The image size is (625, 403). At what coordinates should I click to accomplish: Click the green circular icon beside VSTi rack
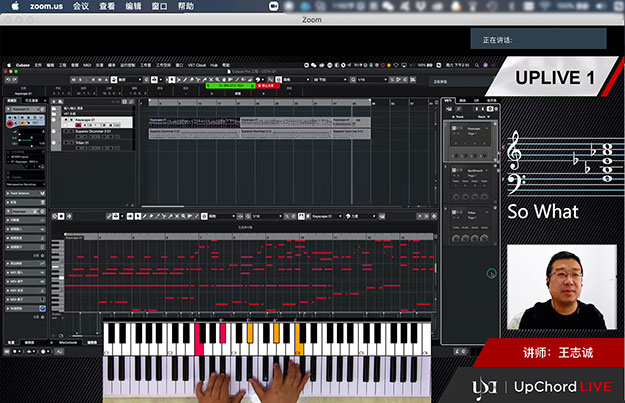click(x=492, y=273)
